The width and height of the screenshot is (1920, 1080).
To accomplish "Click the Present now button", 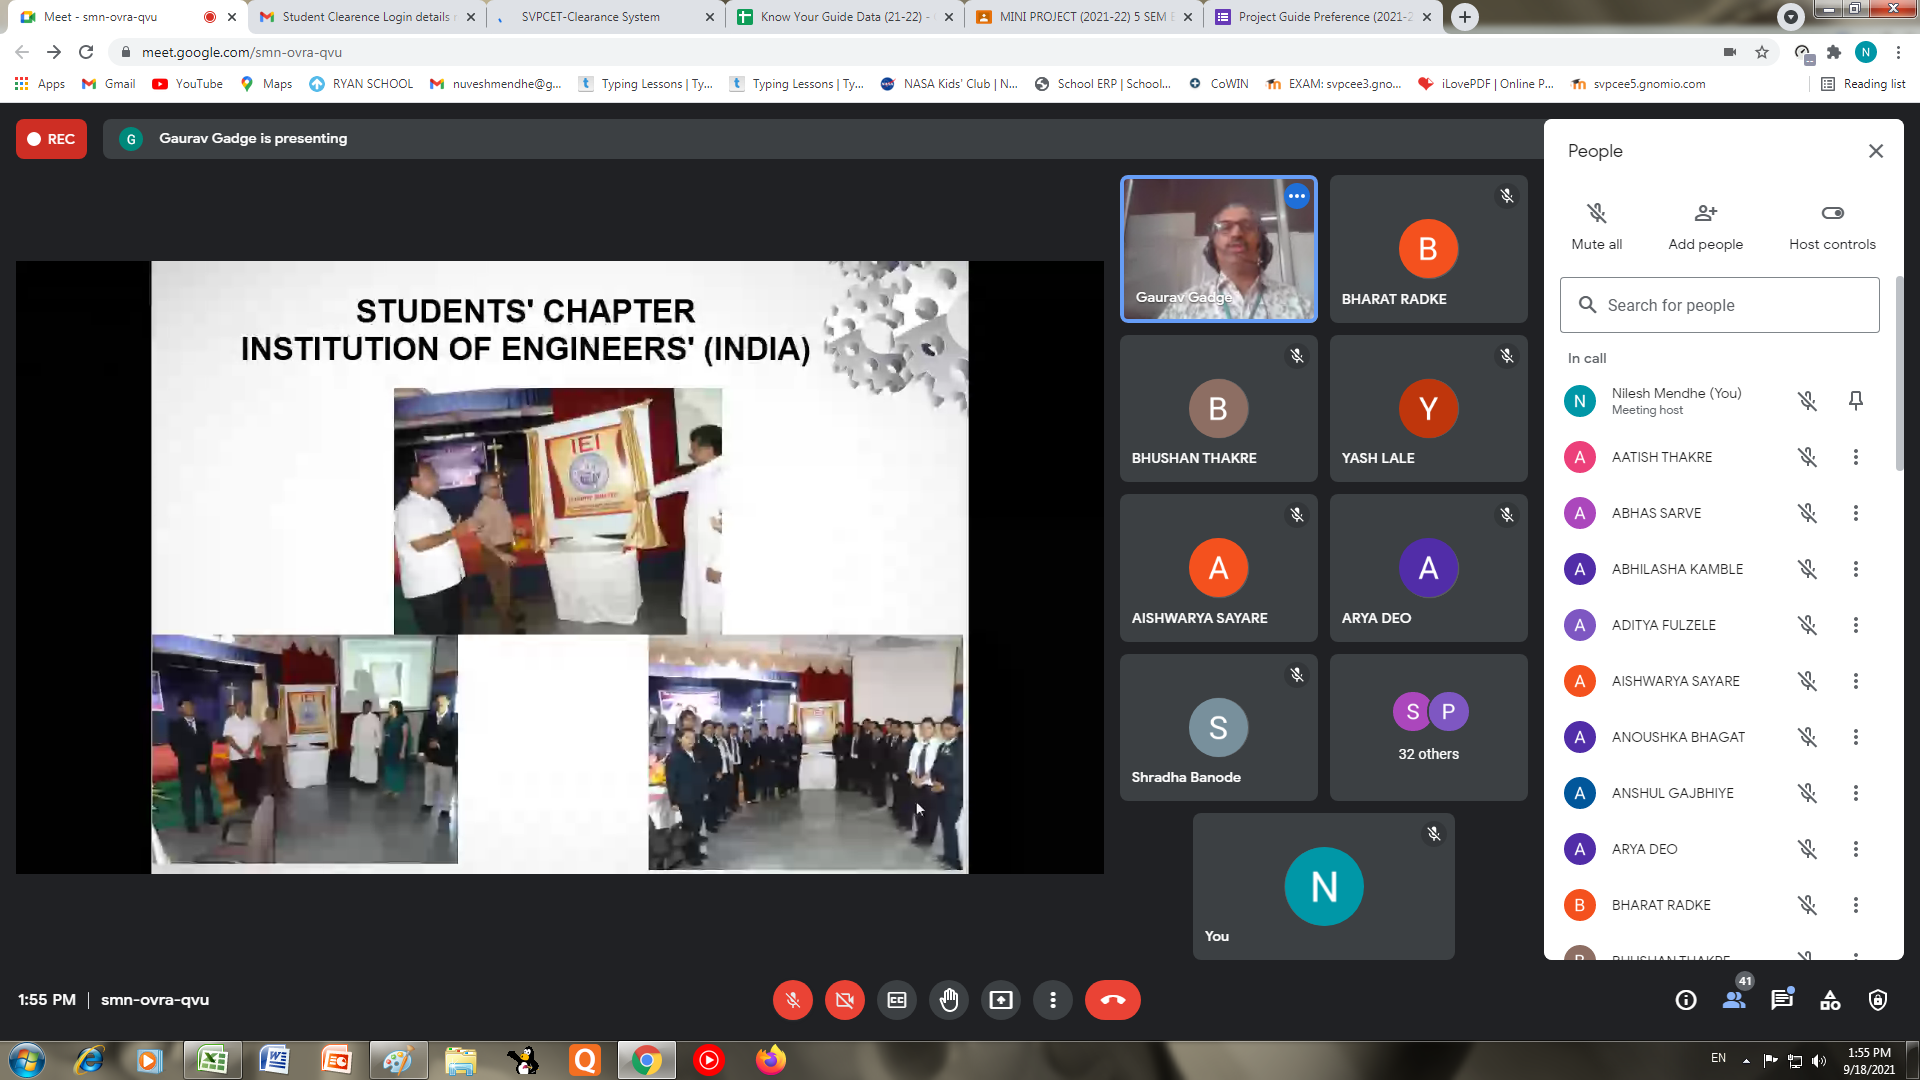I will pos(1001,1000).
